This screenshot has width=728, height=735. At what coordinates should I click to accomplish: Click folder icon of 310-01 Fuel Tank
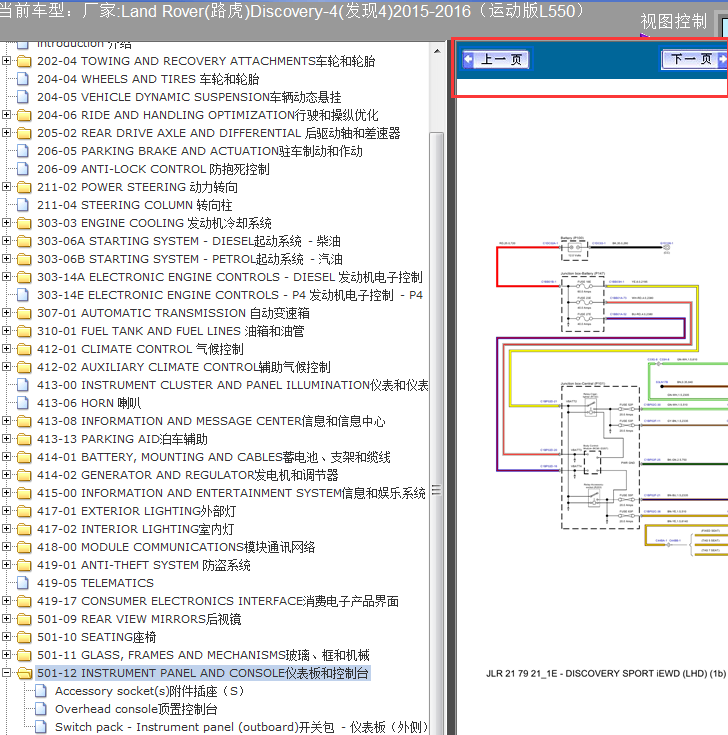(x=24, y=331)
